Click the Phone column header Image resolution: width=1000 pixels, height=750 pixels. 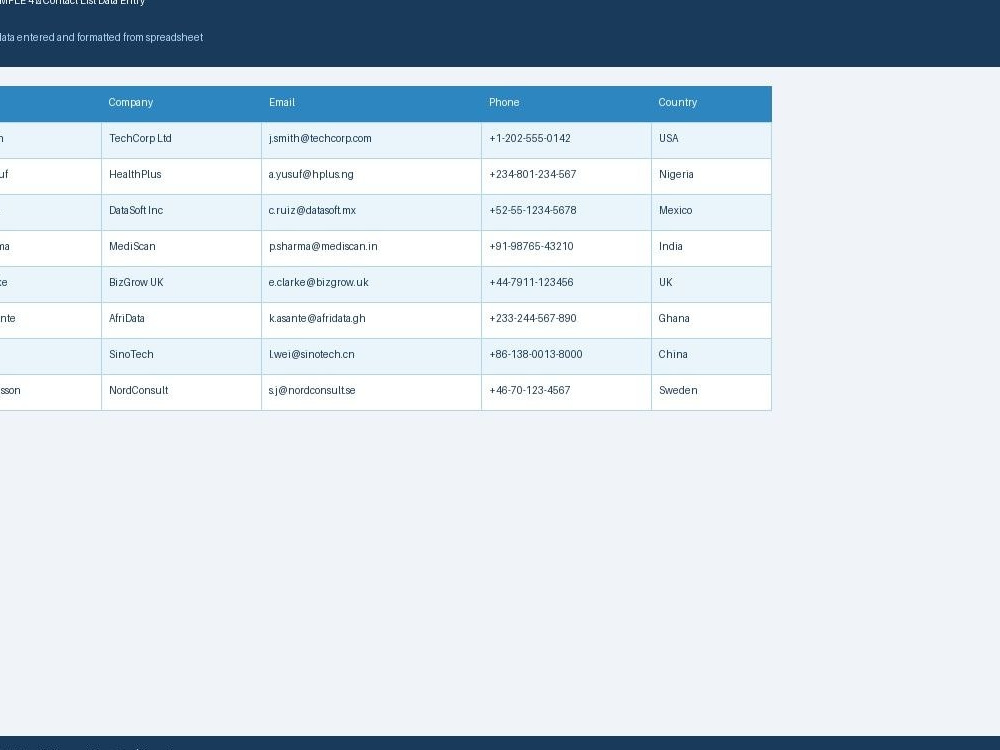point(566,103)
